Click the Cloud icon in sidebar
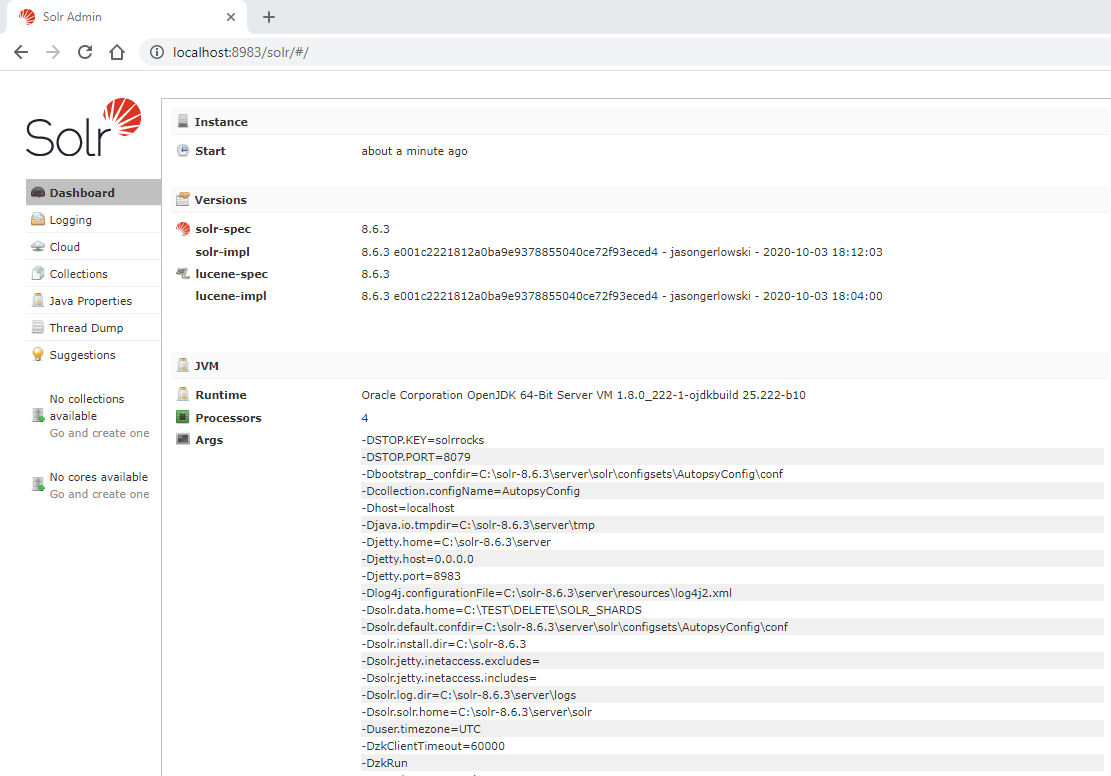1111x776 pixels. coord(40,246)
